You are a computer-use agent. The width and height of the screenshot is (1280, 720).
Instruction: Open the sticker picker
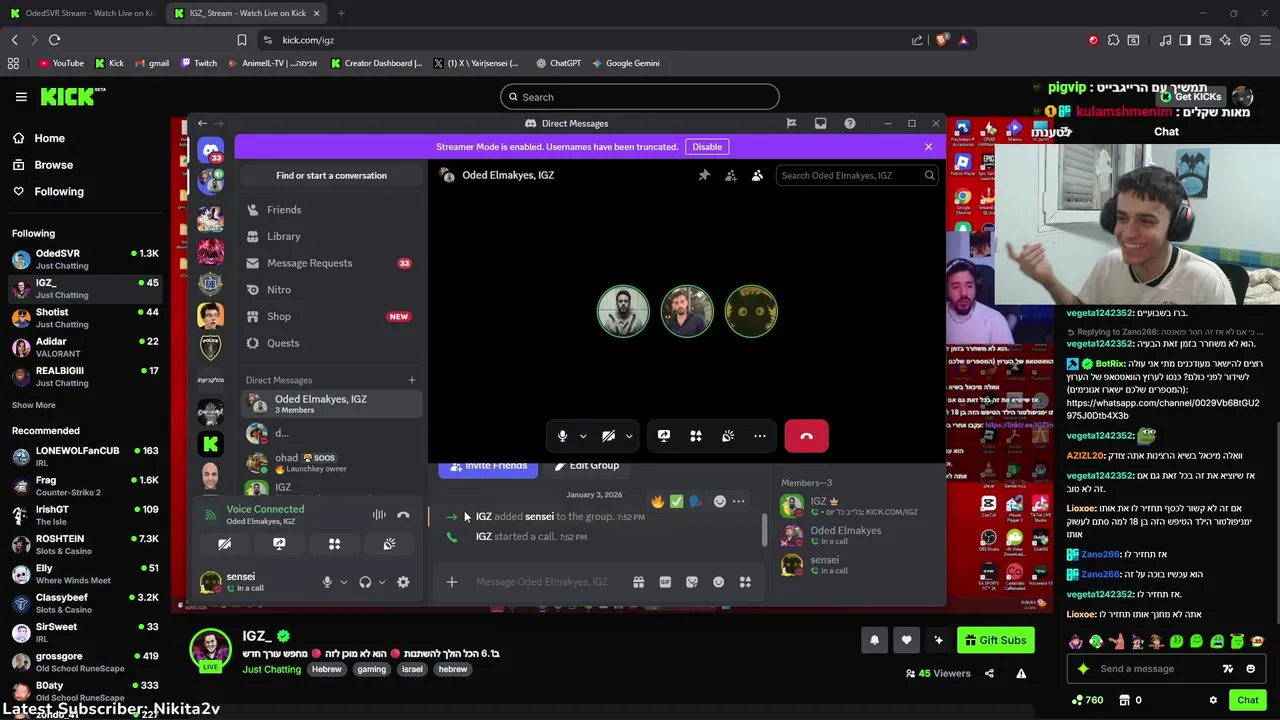click(692, 582)
